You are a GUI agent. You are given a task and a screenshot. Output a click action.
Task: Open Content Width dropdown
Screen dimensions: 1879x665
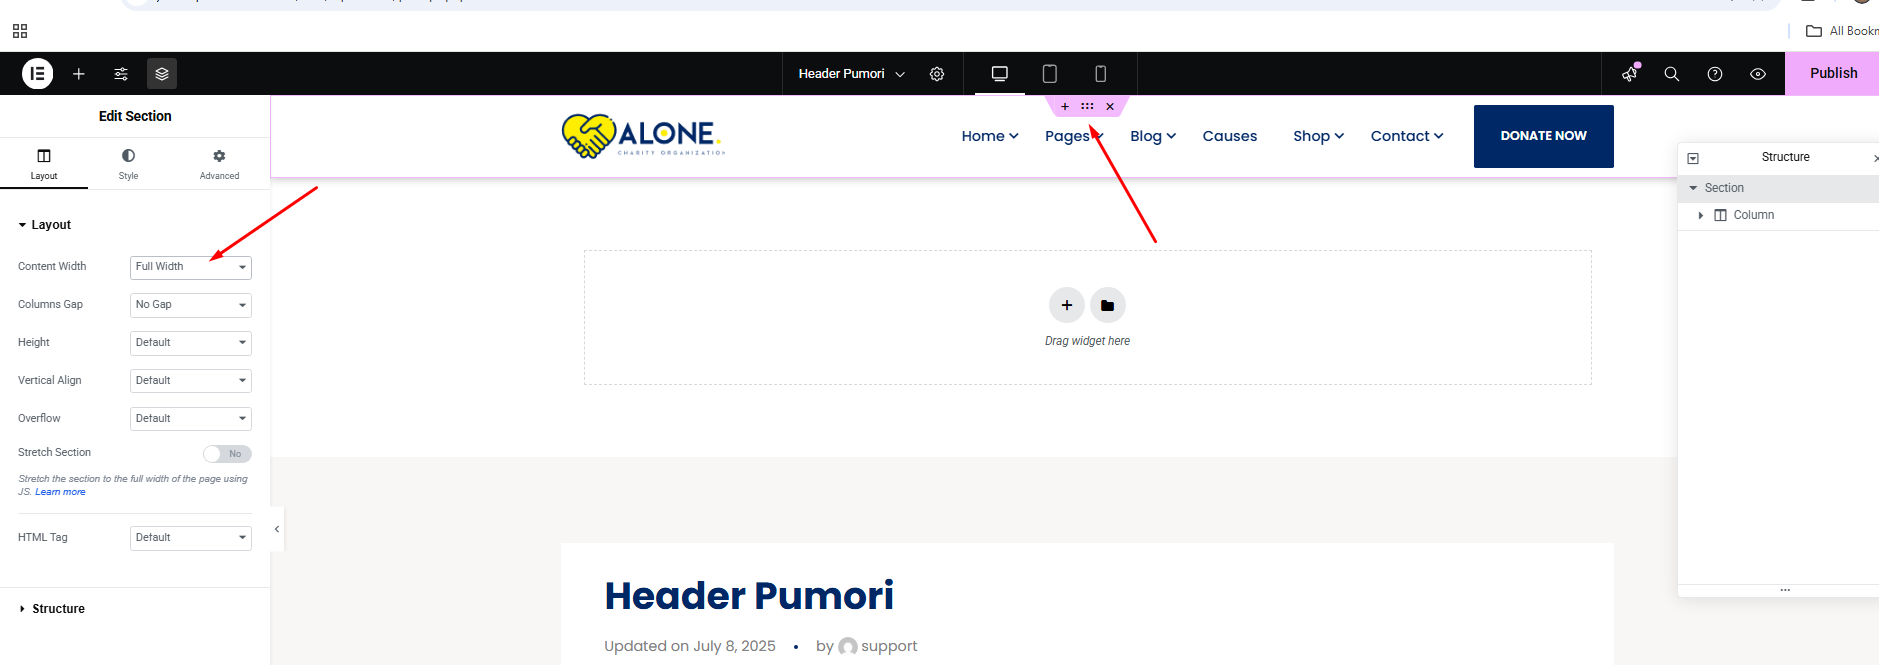coord(190,267)
